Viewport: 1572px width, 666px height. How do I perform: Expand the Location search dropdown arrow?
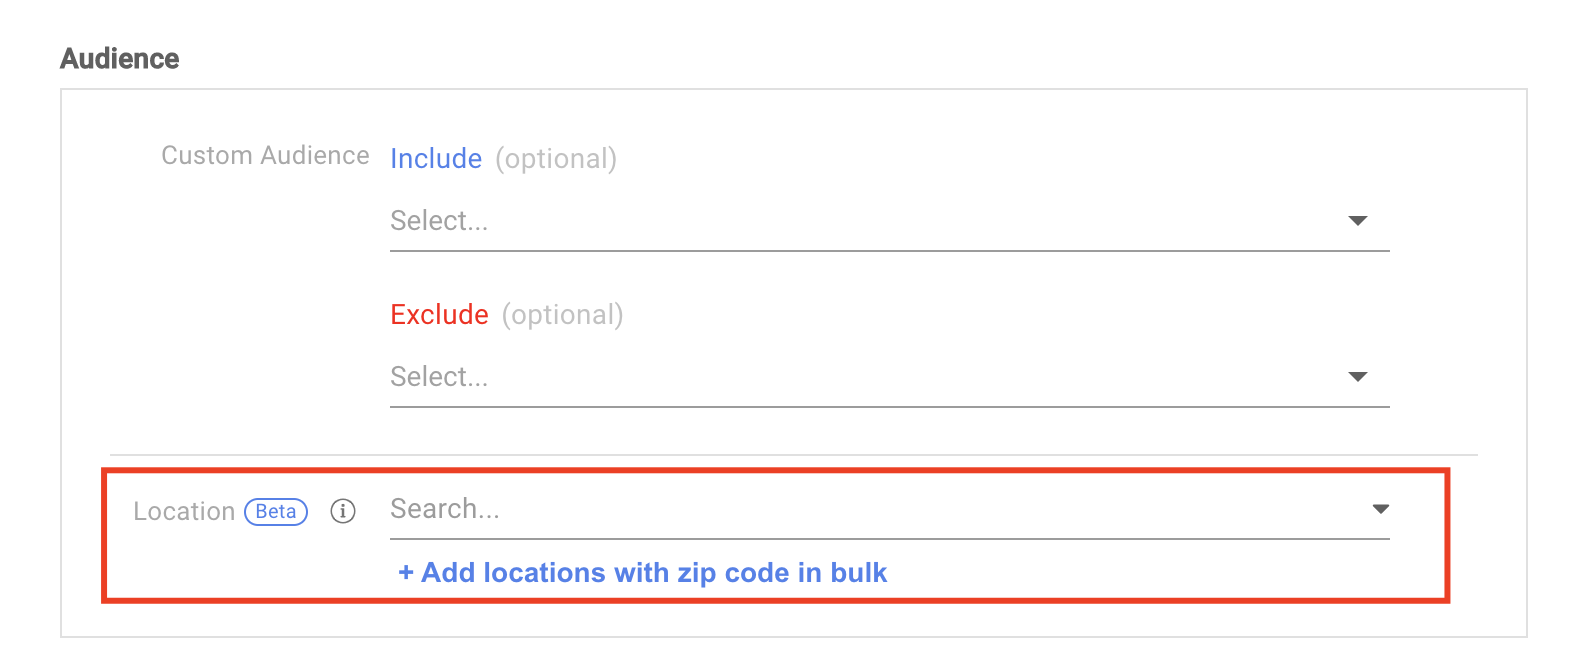click(x=1380, y=509)
